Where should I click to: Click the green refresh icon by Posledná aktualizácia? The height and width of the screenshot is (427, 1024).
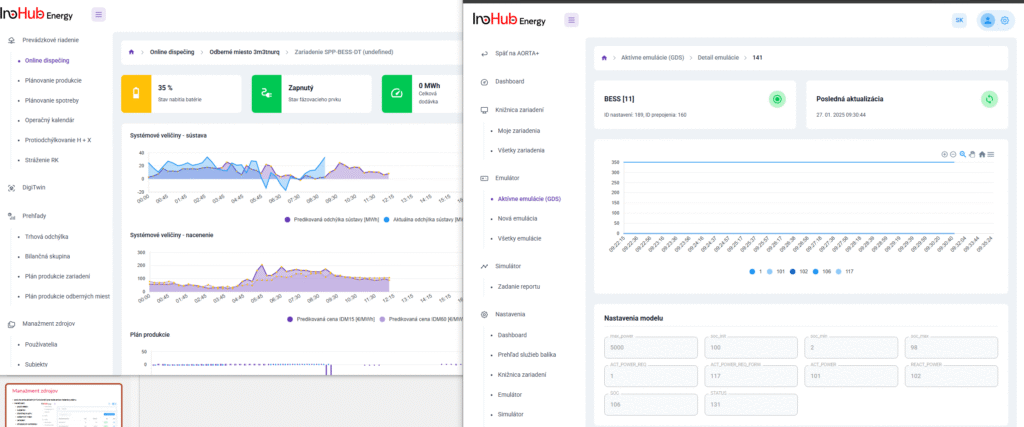point(990,99)
